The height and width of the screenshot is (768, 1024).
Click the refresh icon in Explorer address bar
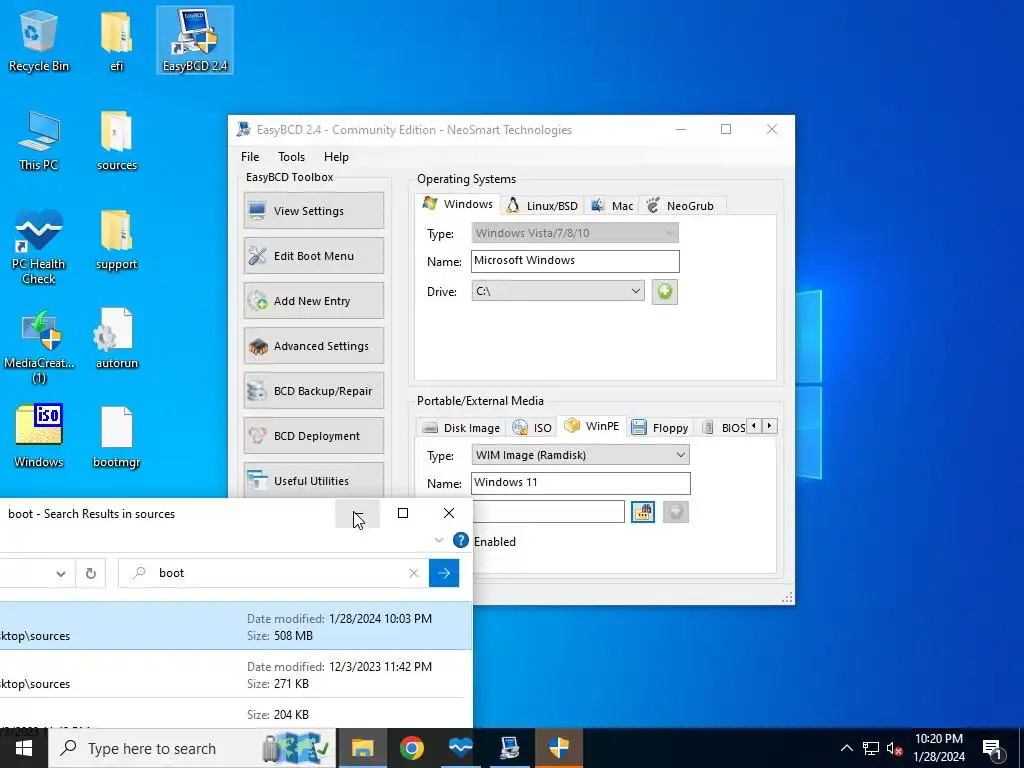91,573
